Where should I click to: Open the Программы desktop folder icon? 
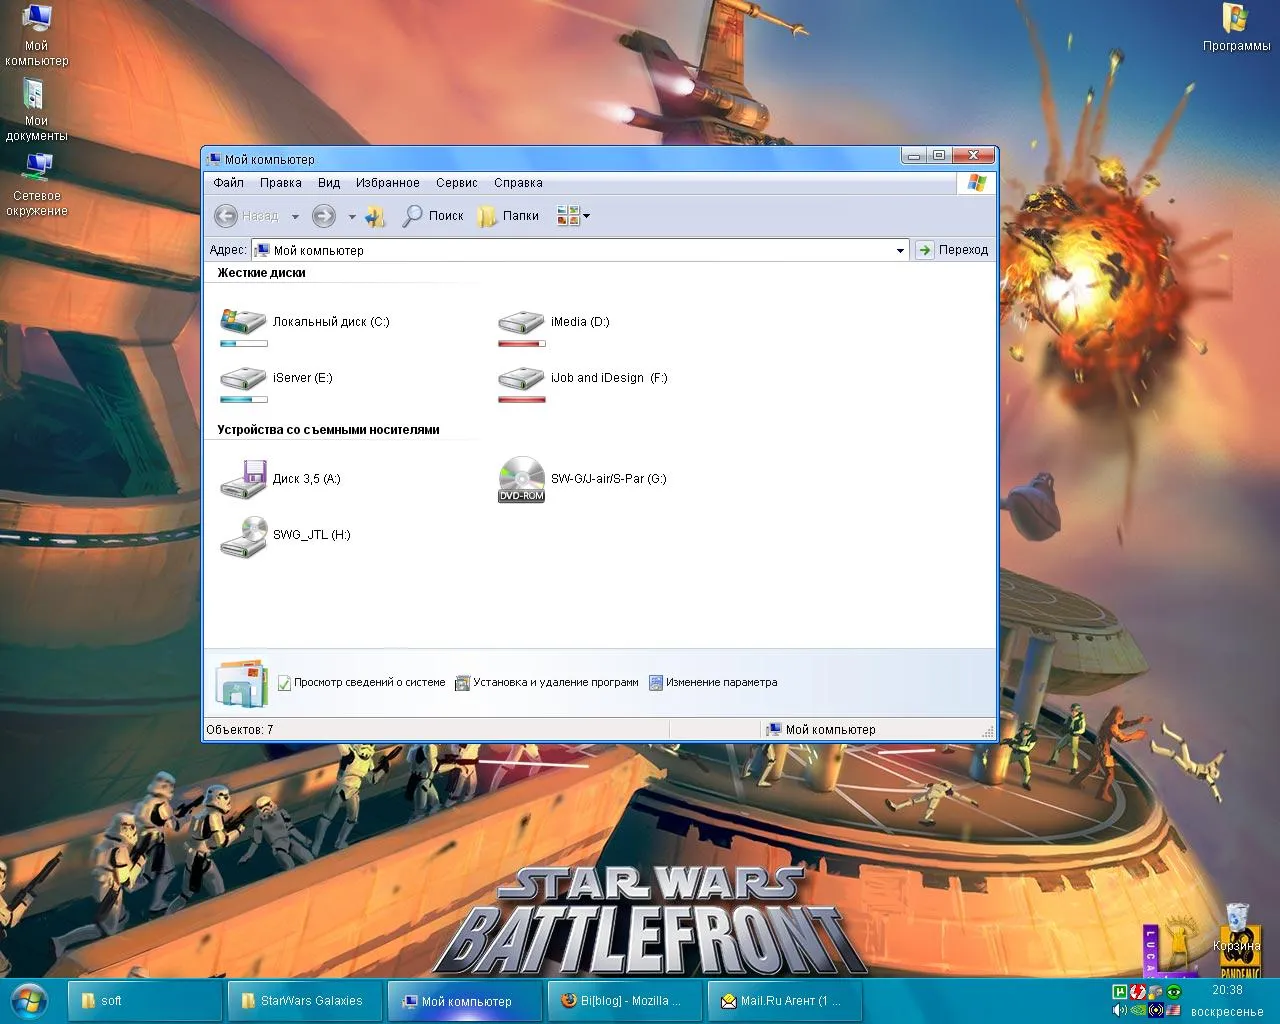click(x=1236, y=28)
